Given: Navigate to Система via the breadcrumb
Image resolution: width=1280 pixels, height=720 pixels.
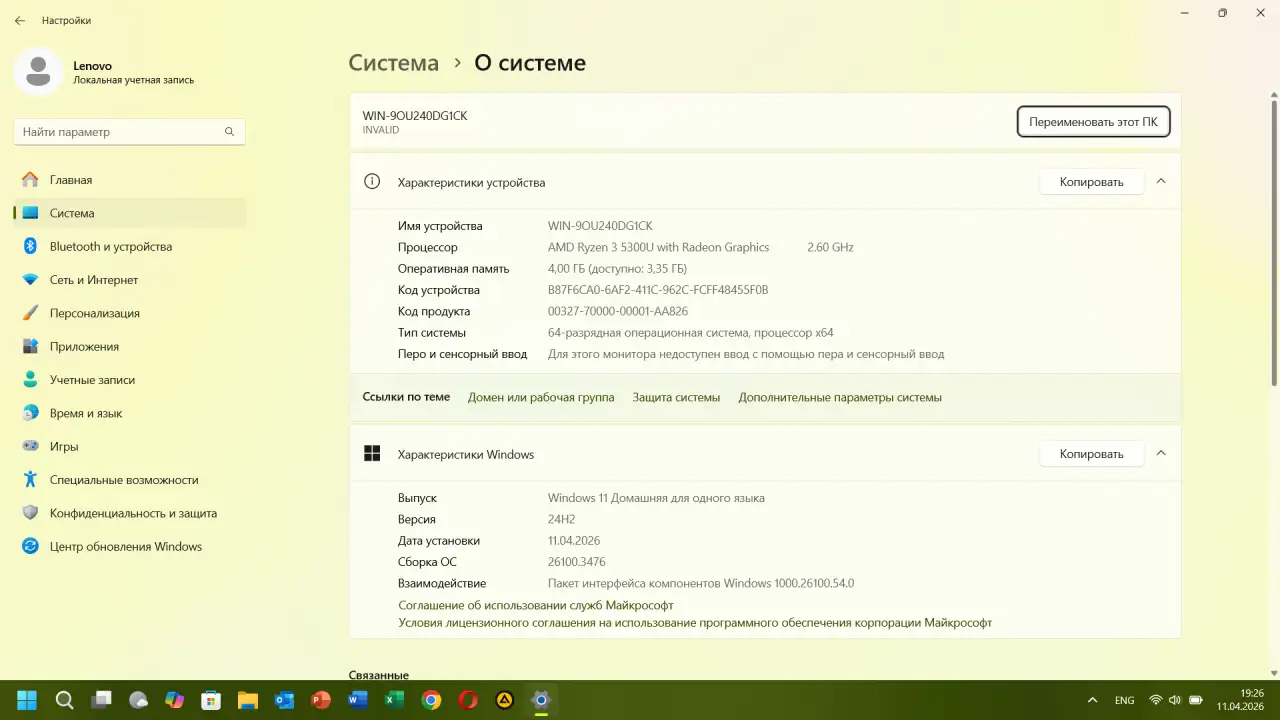Looking at the screenshot, I should [x=393, y=62].
